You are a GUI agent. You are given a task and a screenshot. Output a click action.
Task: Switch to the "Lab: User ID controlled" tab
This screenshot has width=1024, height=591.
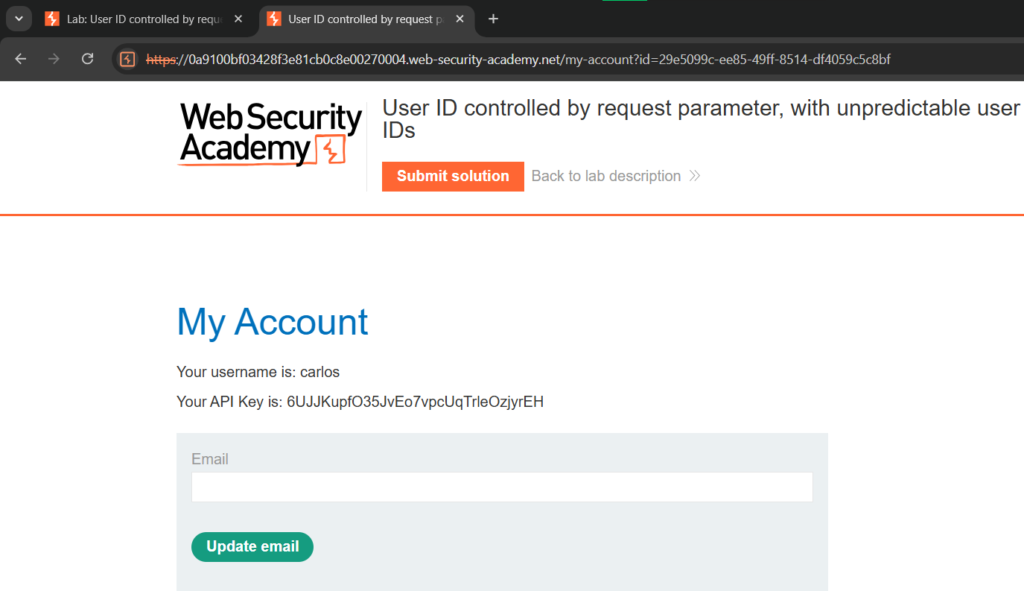(x=145, y=19)
